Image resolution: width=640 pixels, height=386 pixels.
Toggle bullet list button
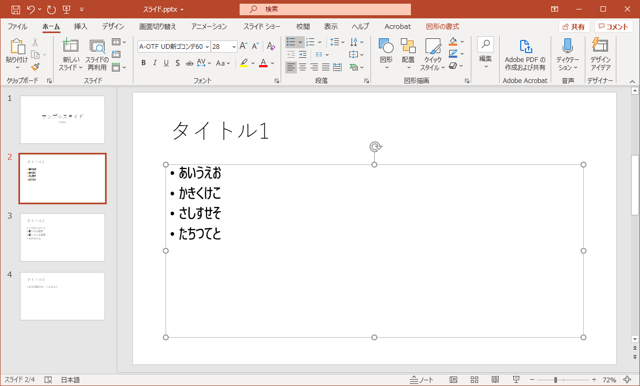click(291, 42)
